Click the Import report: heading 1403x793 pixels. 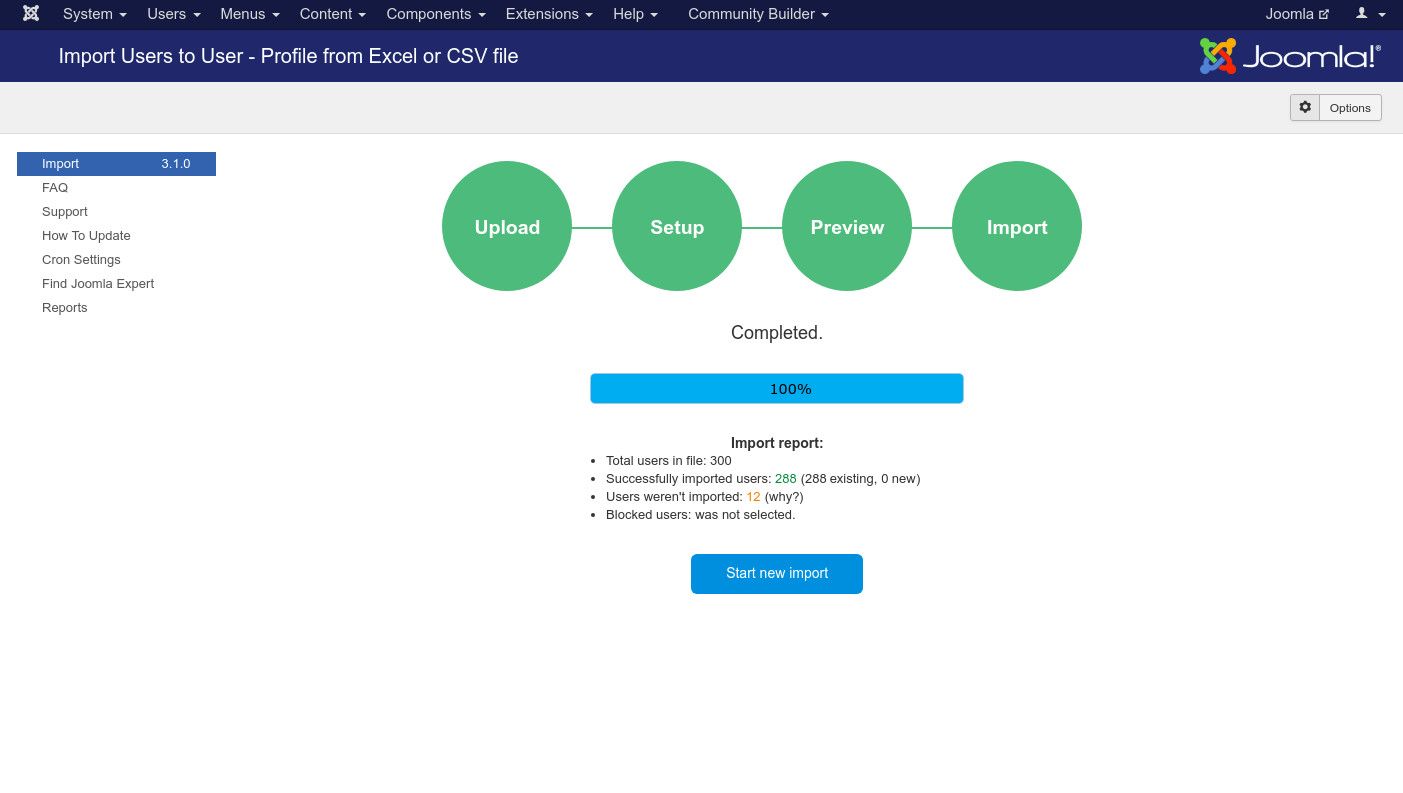pos(777,443)
